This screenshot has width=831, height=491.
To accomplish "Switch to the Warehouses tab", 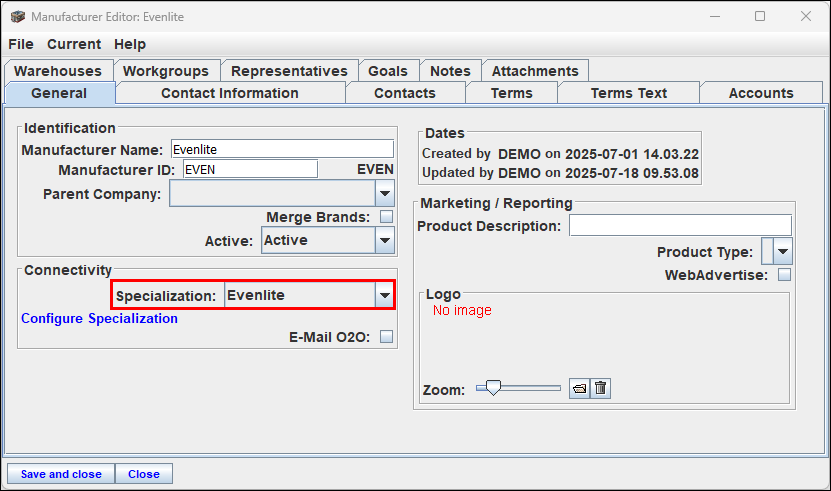I will pos(58,71).
